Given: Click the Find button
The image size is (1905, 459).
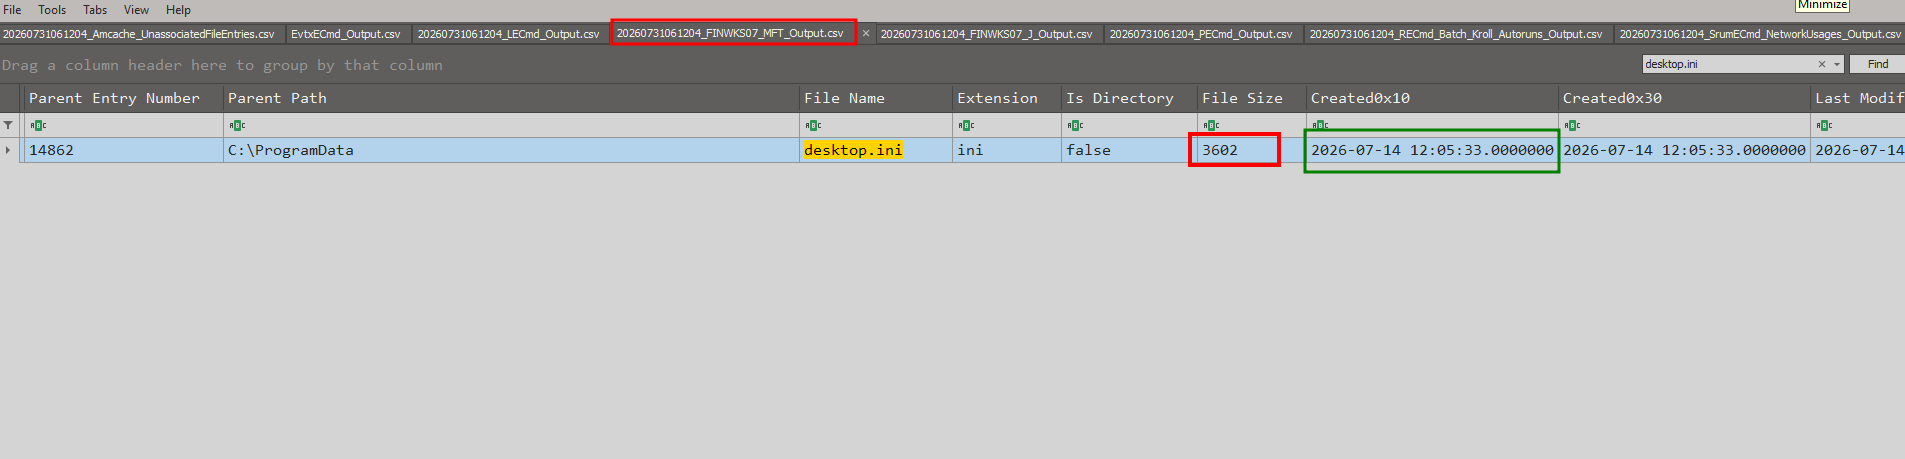Looking at the screenshot, I should click(x=1878, y=64).
